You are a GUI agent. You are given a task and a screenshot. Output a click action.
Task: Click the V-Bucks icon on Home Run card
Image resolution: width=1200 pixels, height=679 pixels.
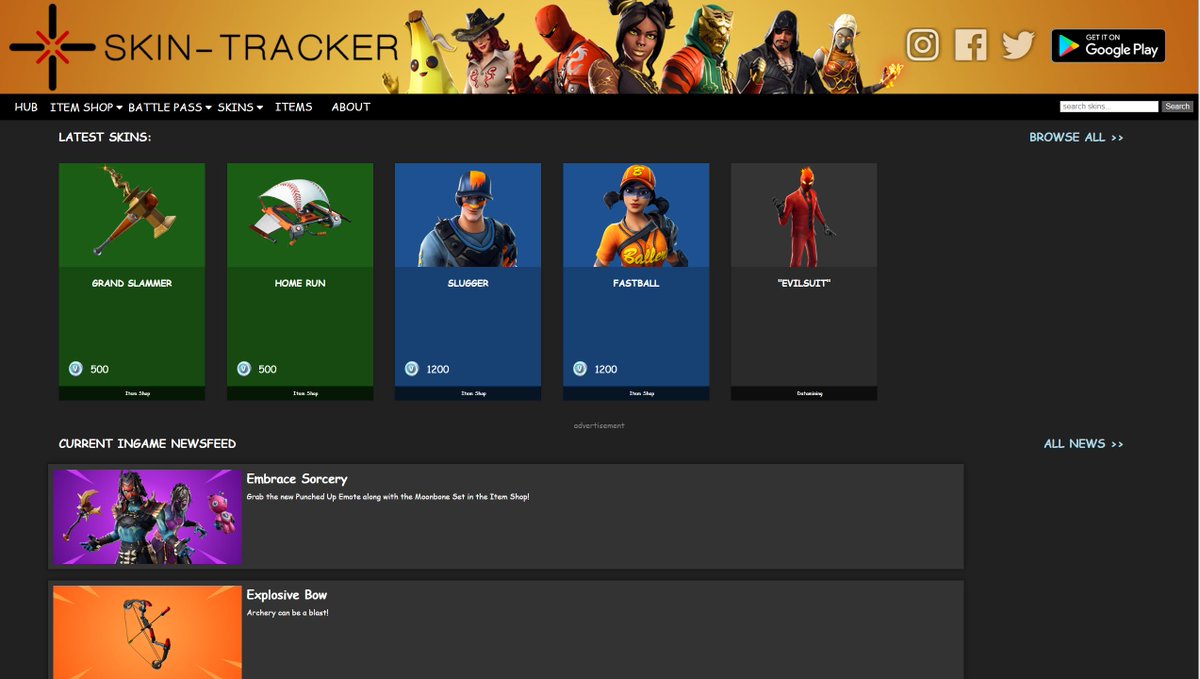pos(244,369)
